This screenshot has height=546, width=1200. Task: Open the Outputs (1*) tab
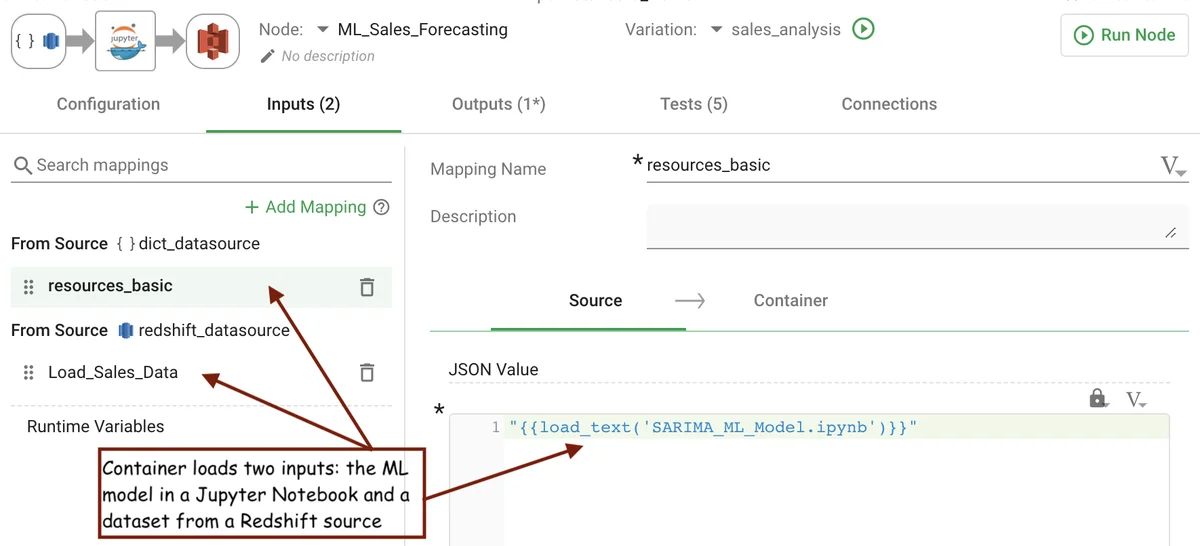pyautogui.click(x=498, y=104)
